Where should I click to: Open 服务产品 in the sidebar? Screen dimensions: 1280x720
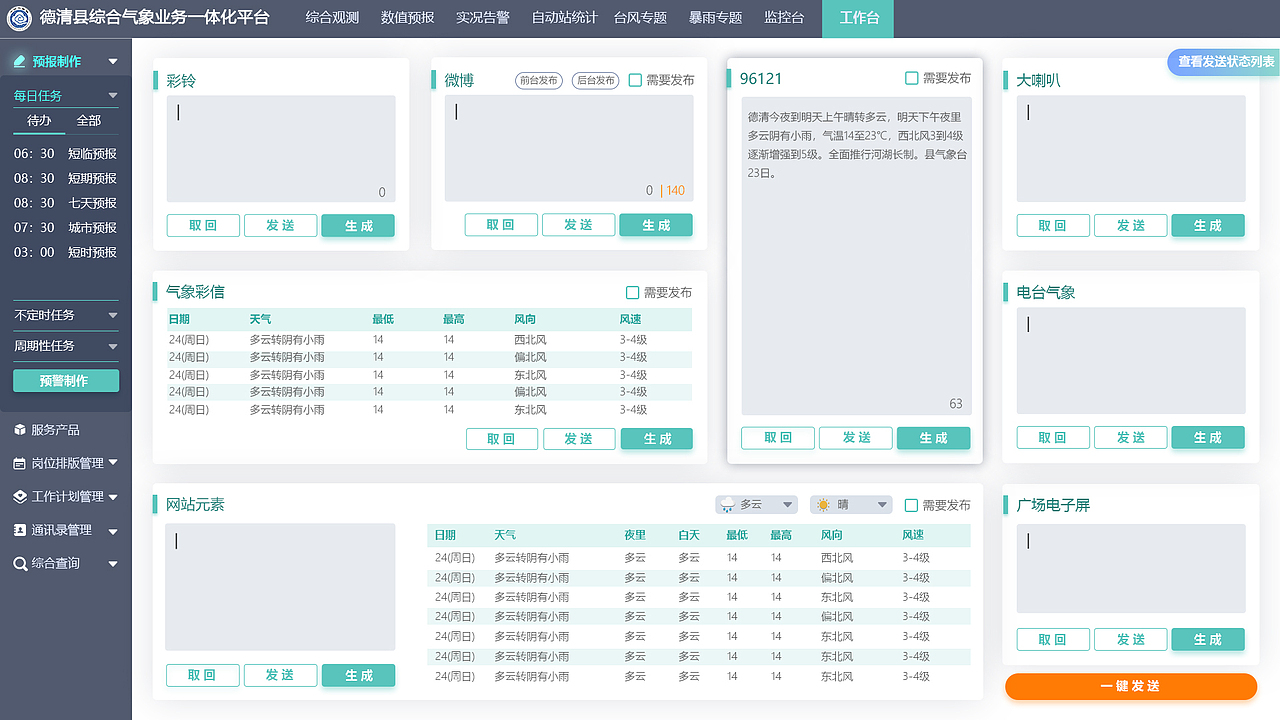coord(55,430)
